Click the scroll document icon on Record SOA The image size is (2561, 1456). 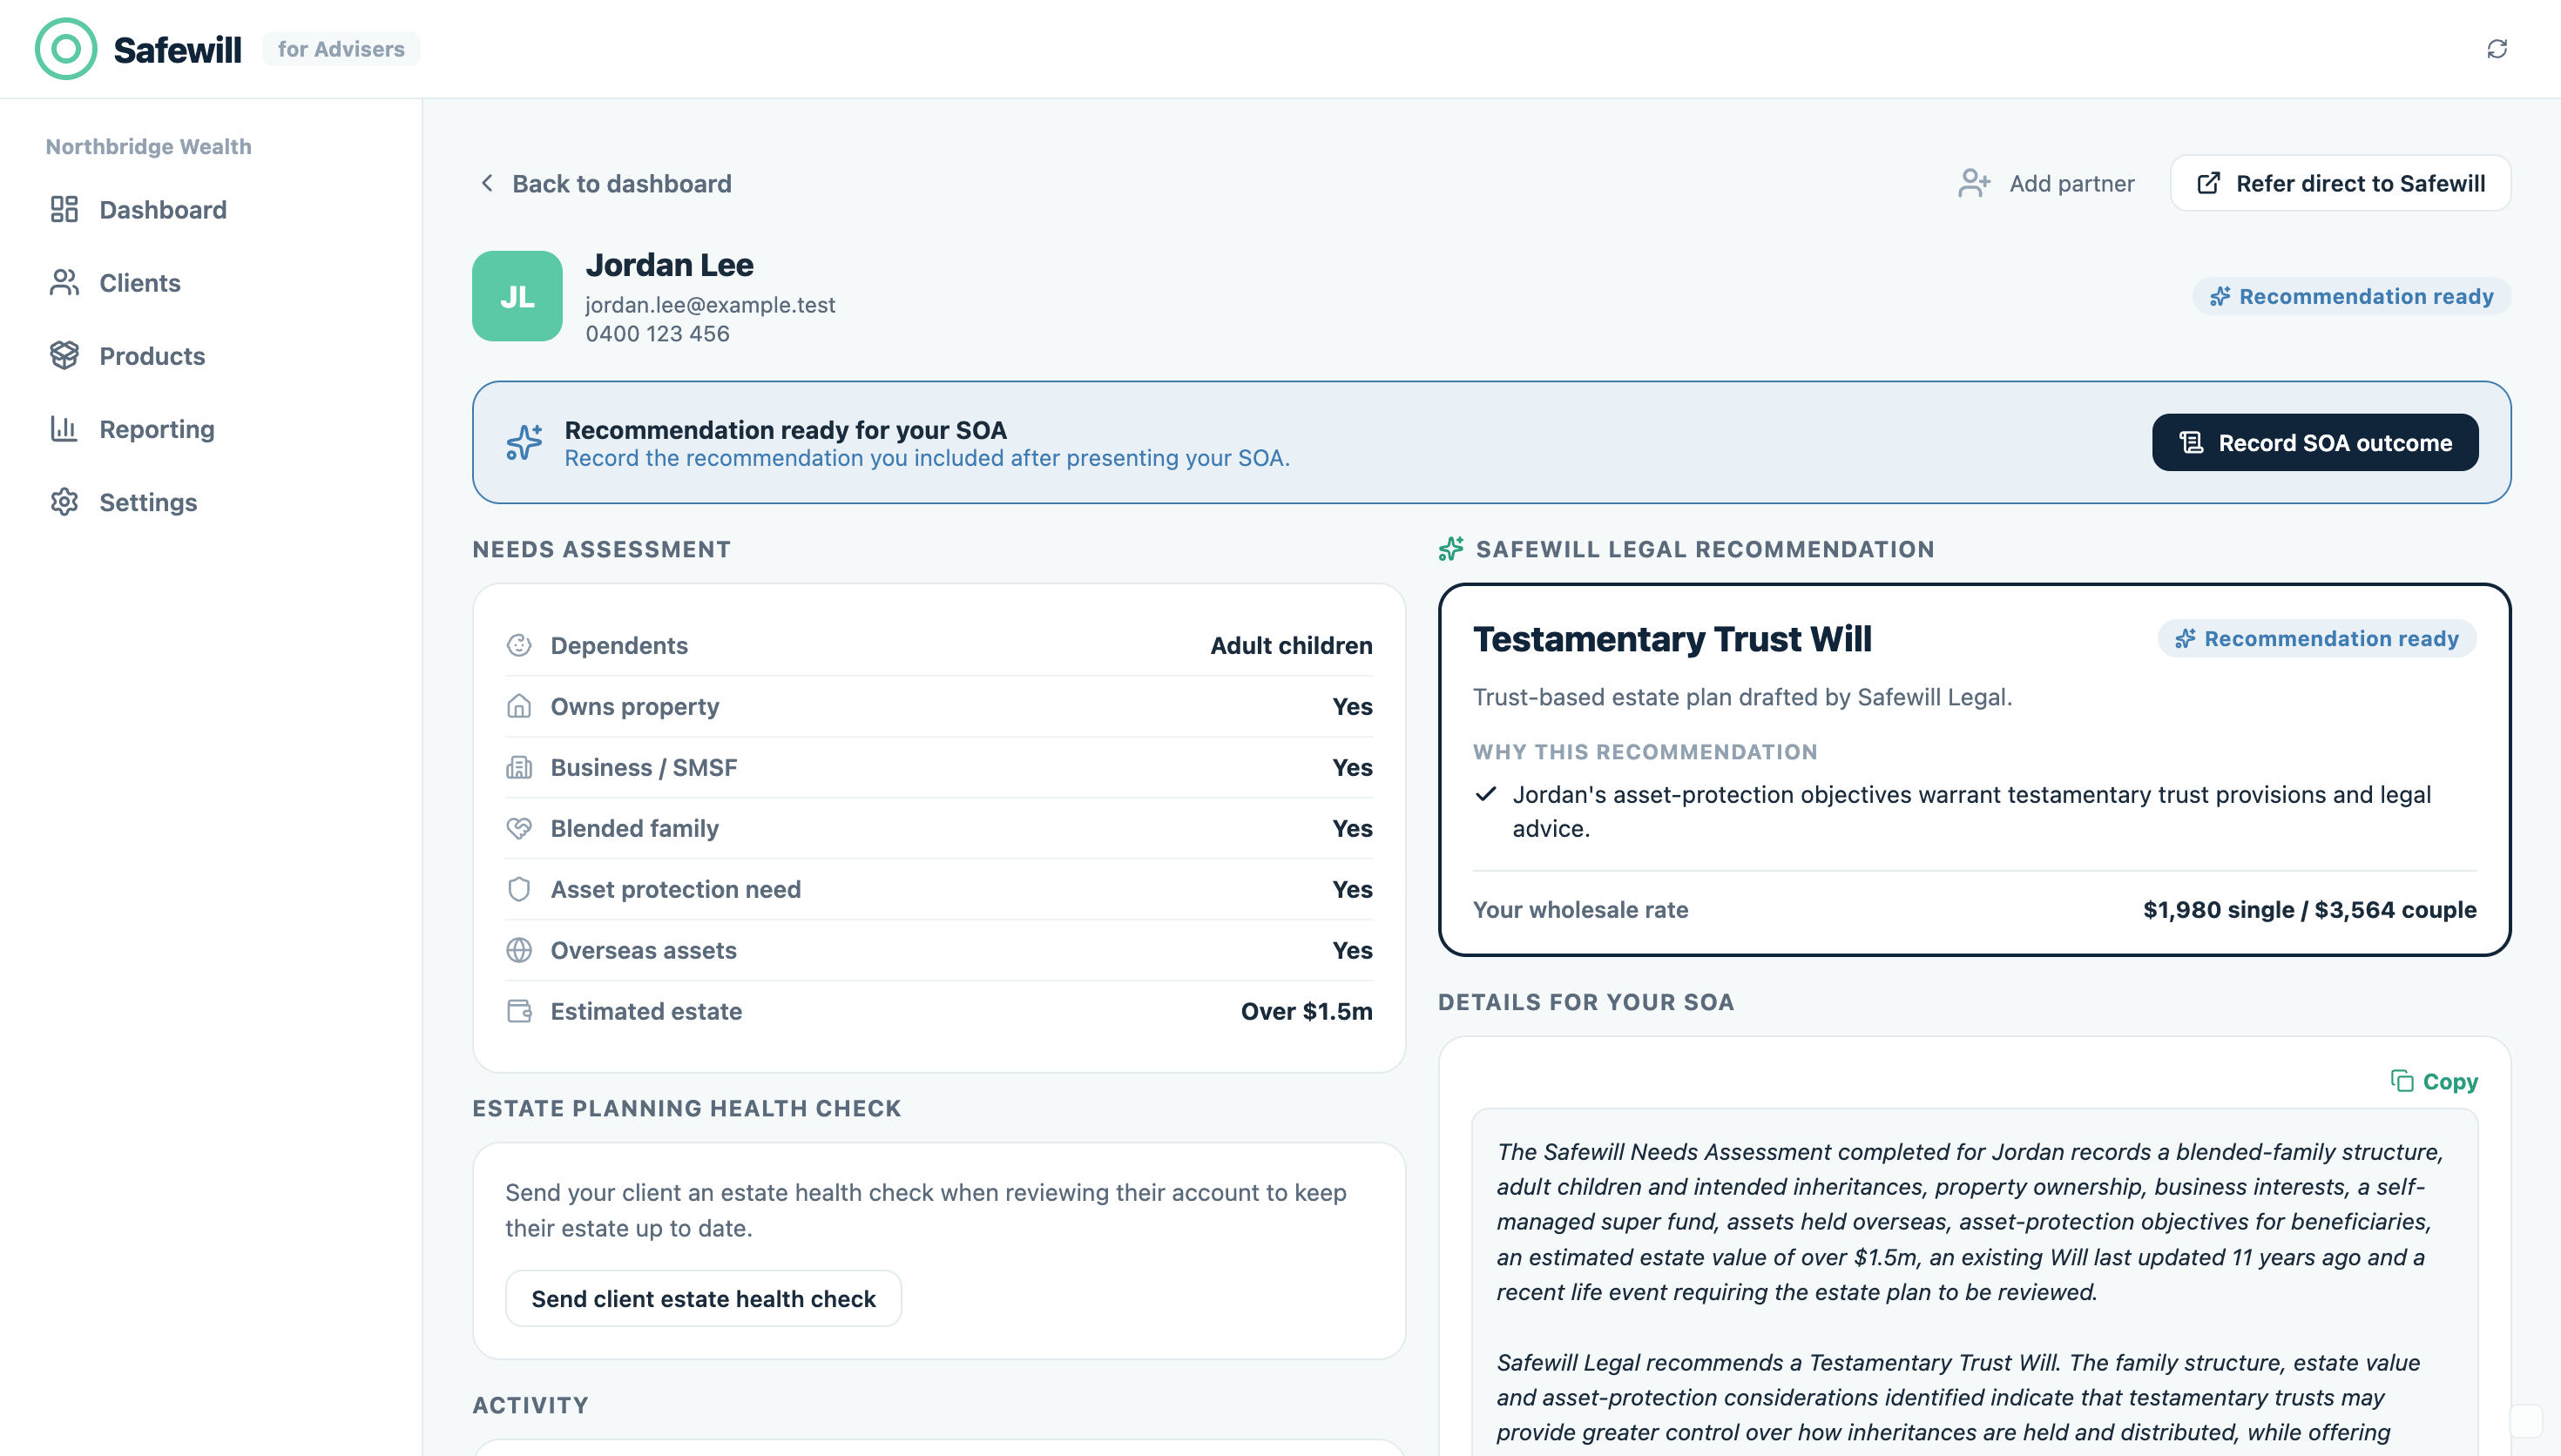pyautogui.click(x=2191, y=442)
